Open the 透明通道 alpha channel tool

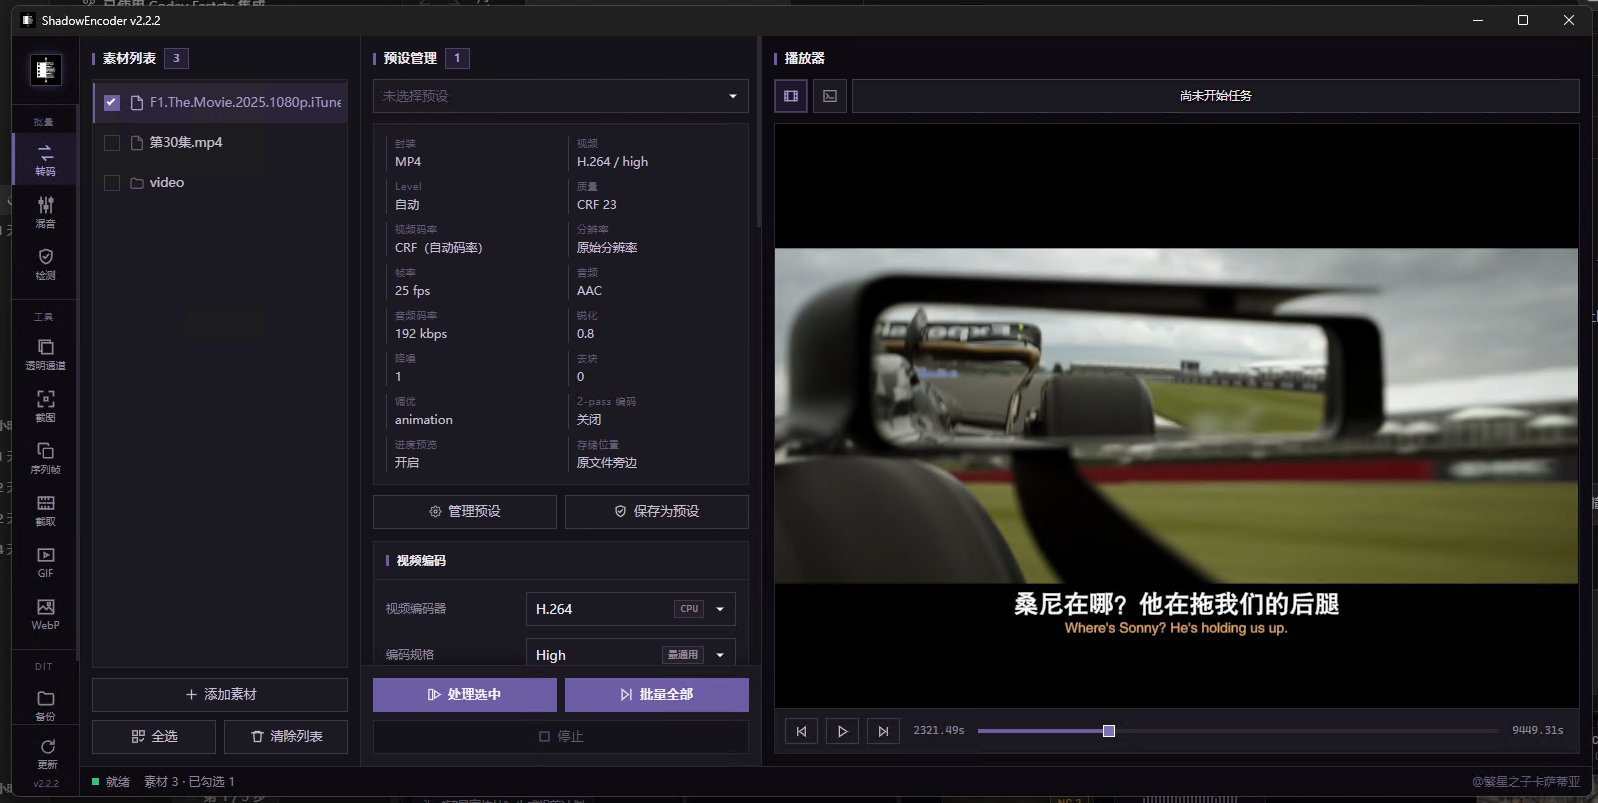[x=45, y=354]
